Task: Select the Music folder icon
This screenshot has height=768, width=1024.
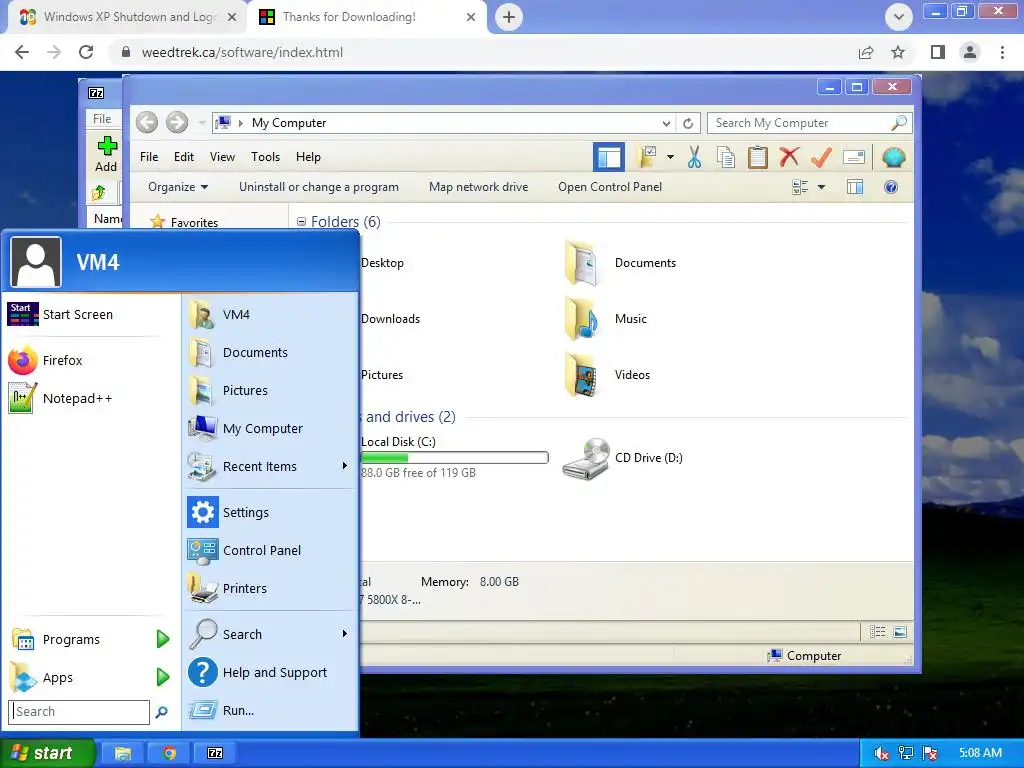Action: coord(581,319)
